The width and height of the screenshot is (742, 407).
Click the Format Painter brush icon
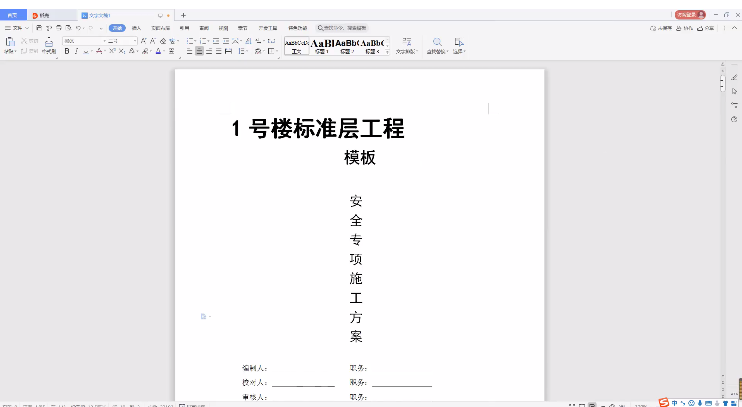pyautogui.click(x=49, y=42)
